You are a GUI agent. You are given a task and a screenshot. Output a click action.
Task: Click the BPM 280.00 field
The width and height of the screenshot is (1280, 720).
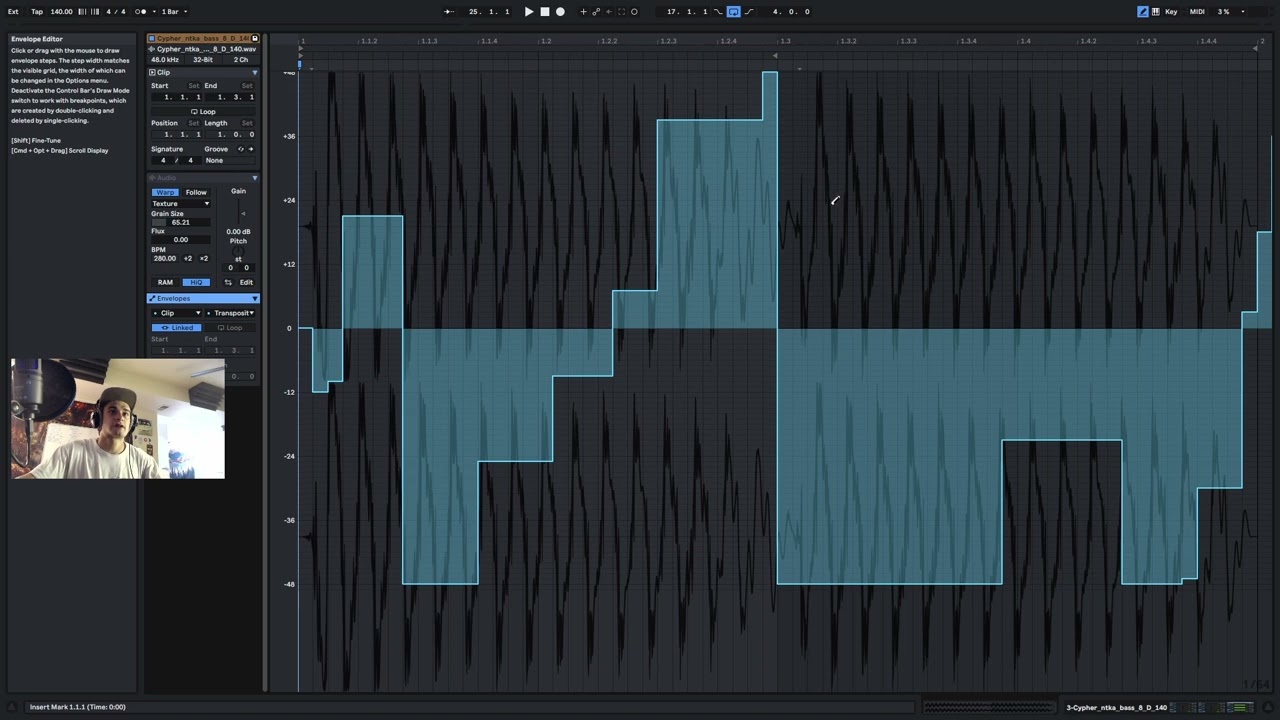coord(165,259)
